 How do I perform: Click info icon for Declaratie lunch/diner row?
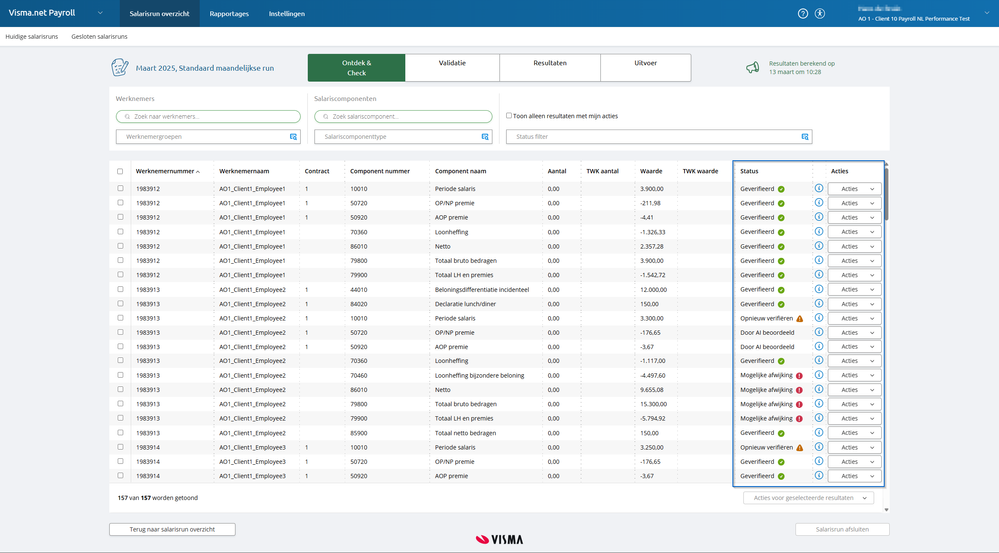pyautogui.click(x=819, y=303)
